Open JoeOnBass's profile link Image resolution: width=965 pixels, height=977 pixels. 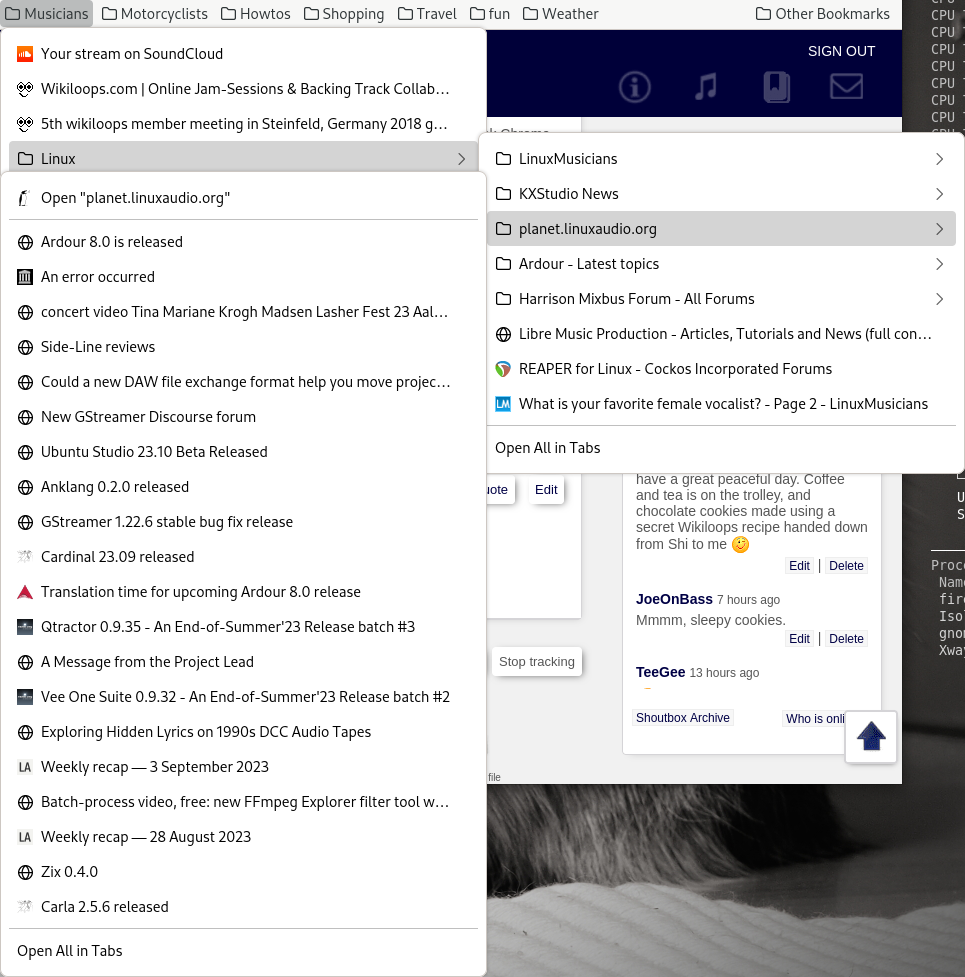[674, 599]
